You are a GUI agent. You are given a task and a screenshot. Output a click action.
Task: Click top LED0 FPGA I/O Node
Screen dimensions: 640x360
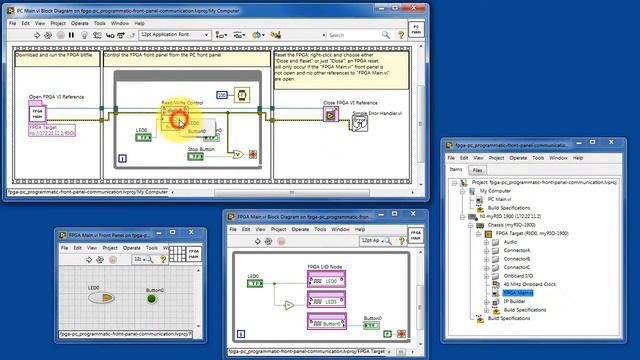tap(327, 279)
